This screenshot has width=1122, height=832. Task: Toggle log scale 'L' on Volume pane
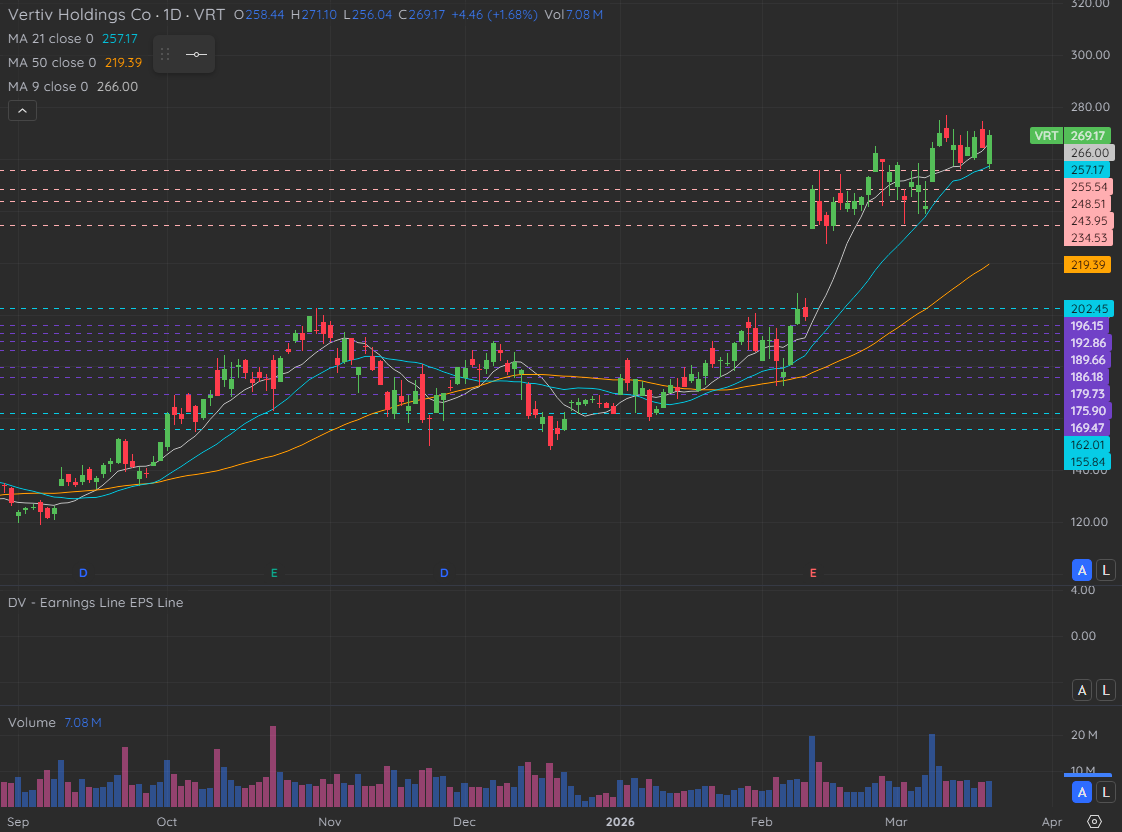pos(1106,793)
